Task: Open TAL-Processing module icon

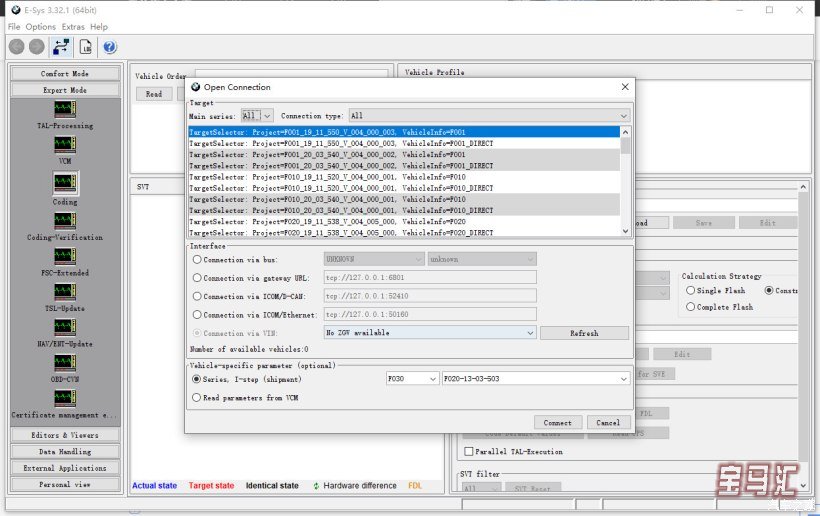Action: (65, 109)
